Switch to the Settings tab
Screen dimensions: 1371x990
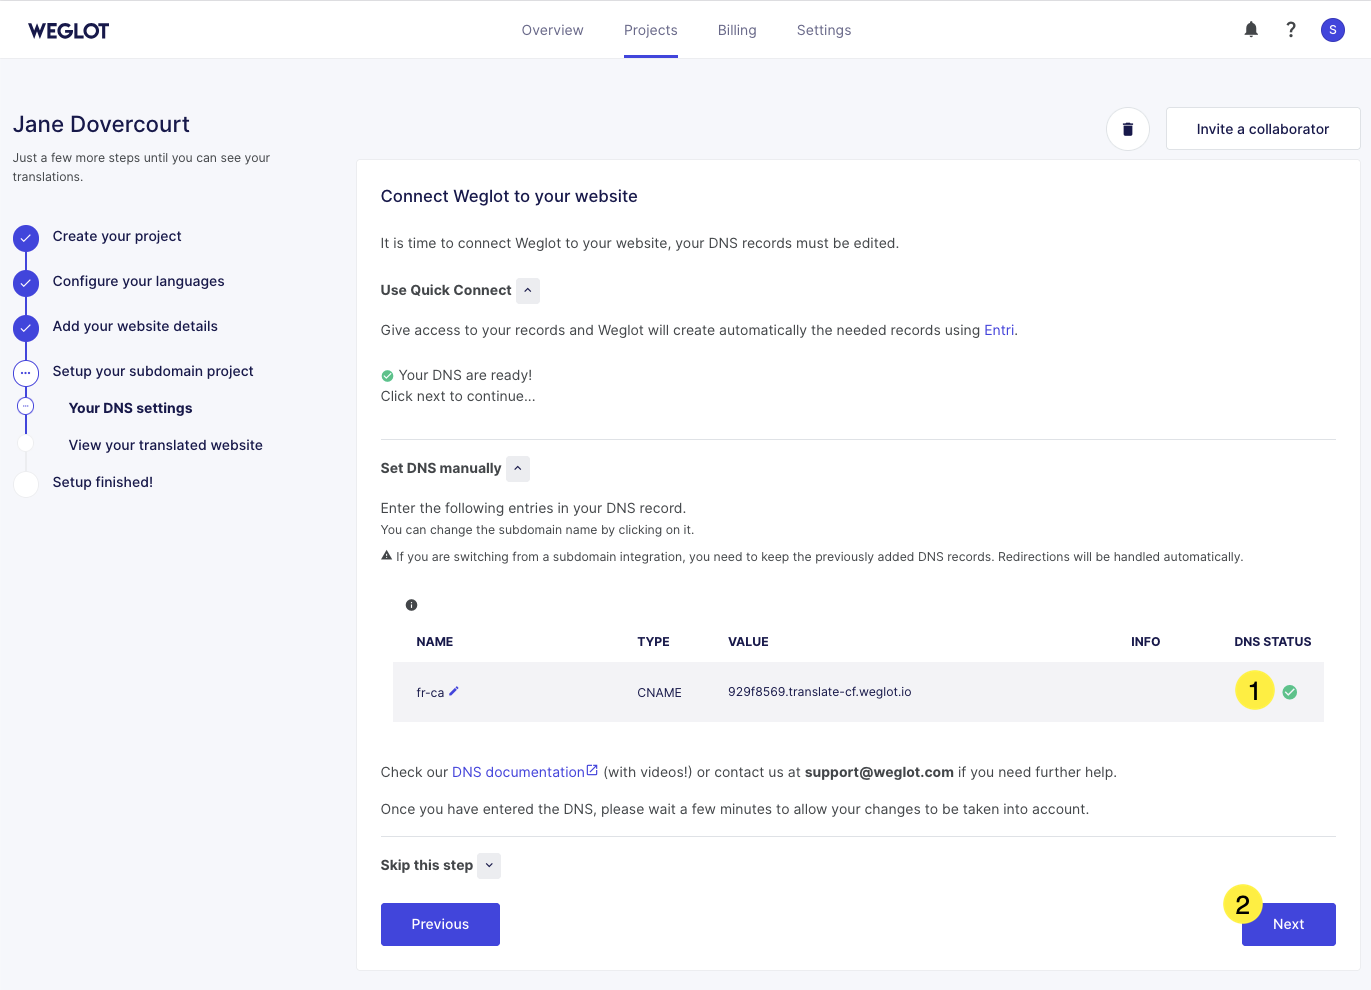tap(824, 30)
